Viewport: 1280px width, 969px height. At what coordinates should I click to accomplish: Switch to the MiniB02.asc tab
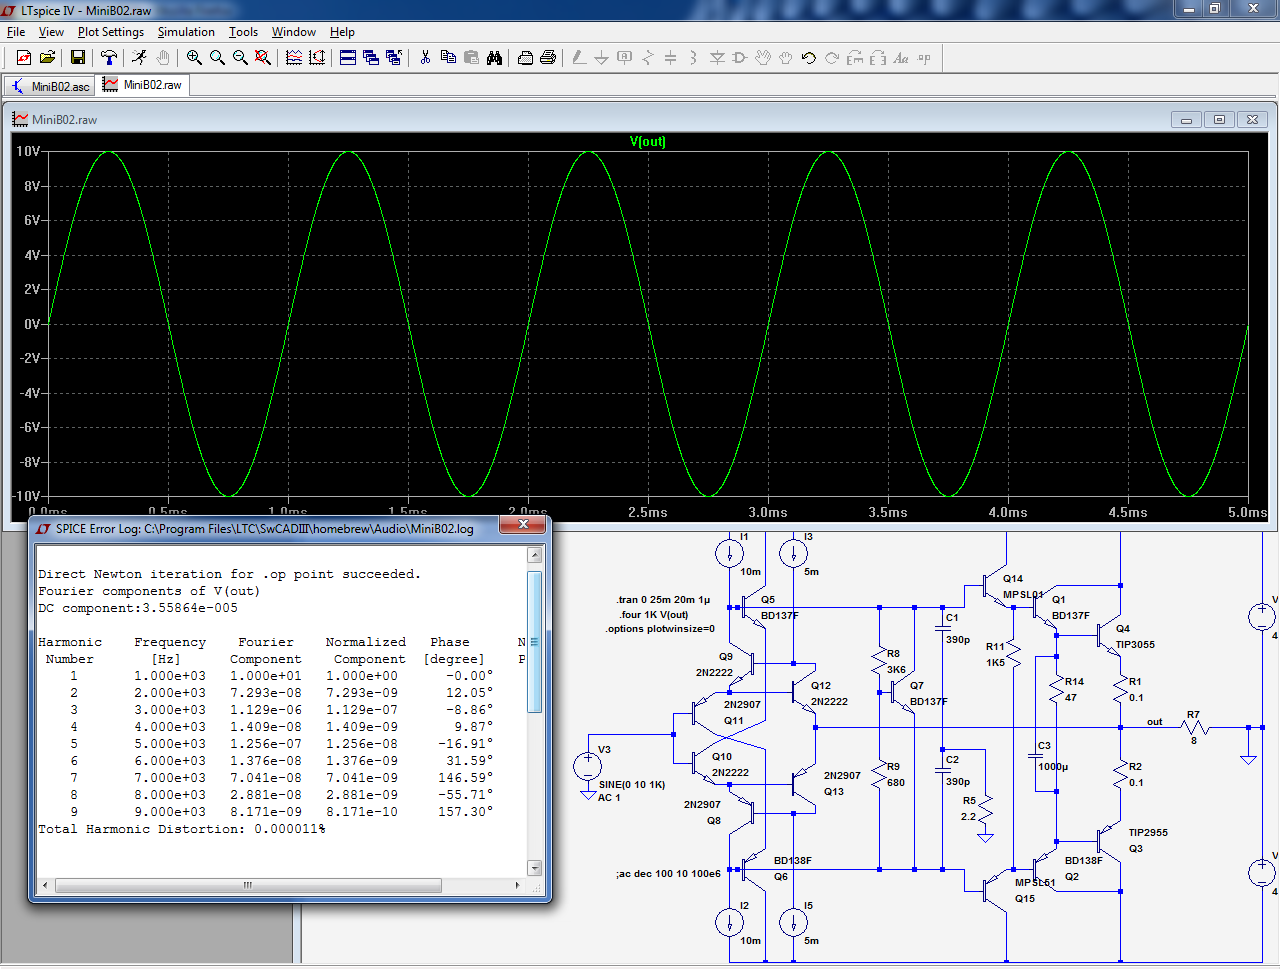50,86
